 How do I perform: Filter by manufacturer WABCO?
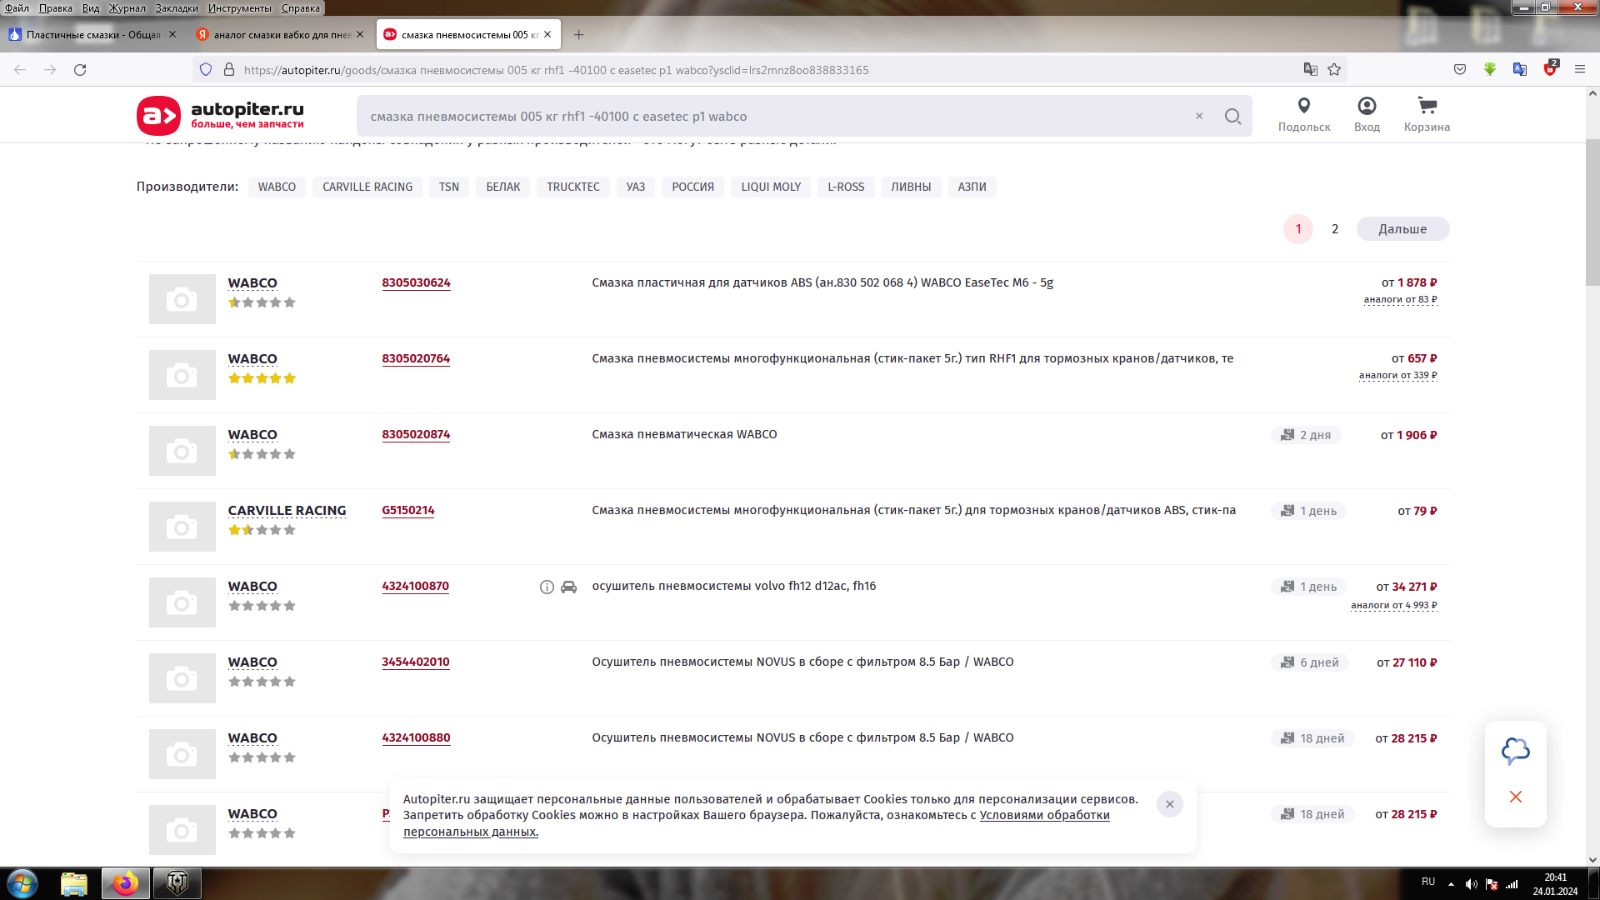(277, 187)
